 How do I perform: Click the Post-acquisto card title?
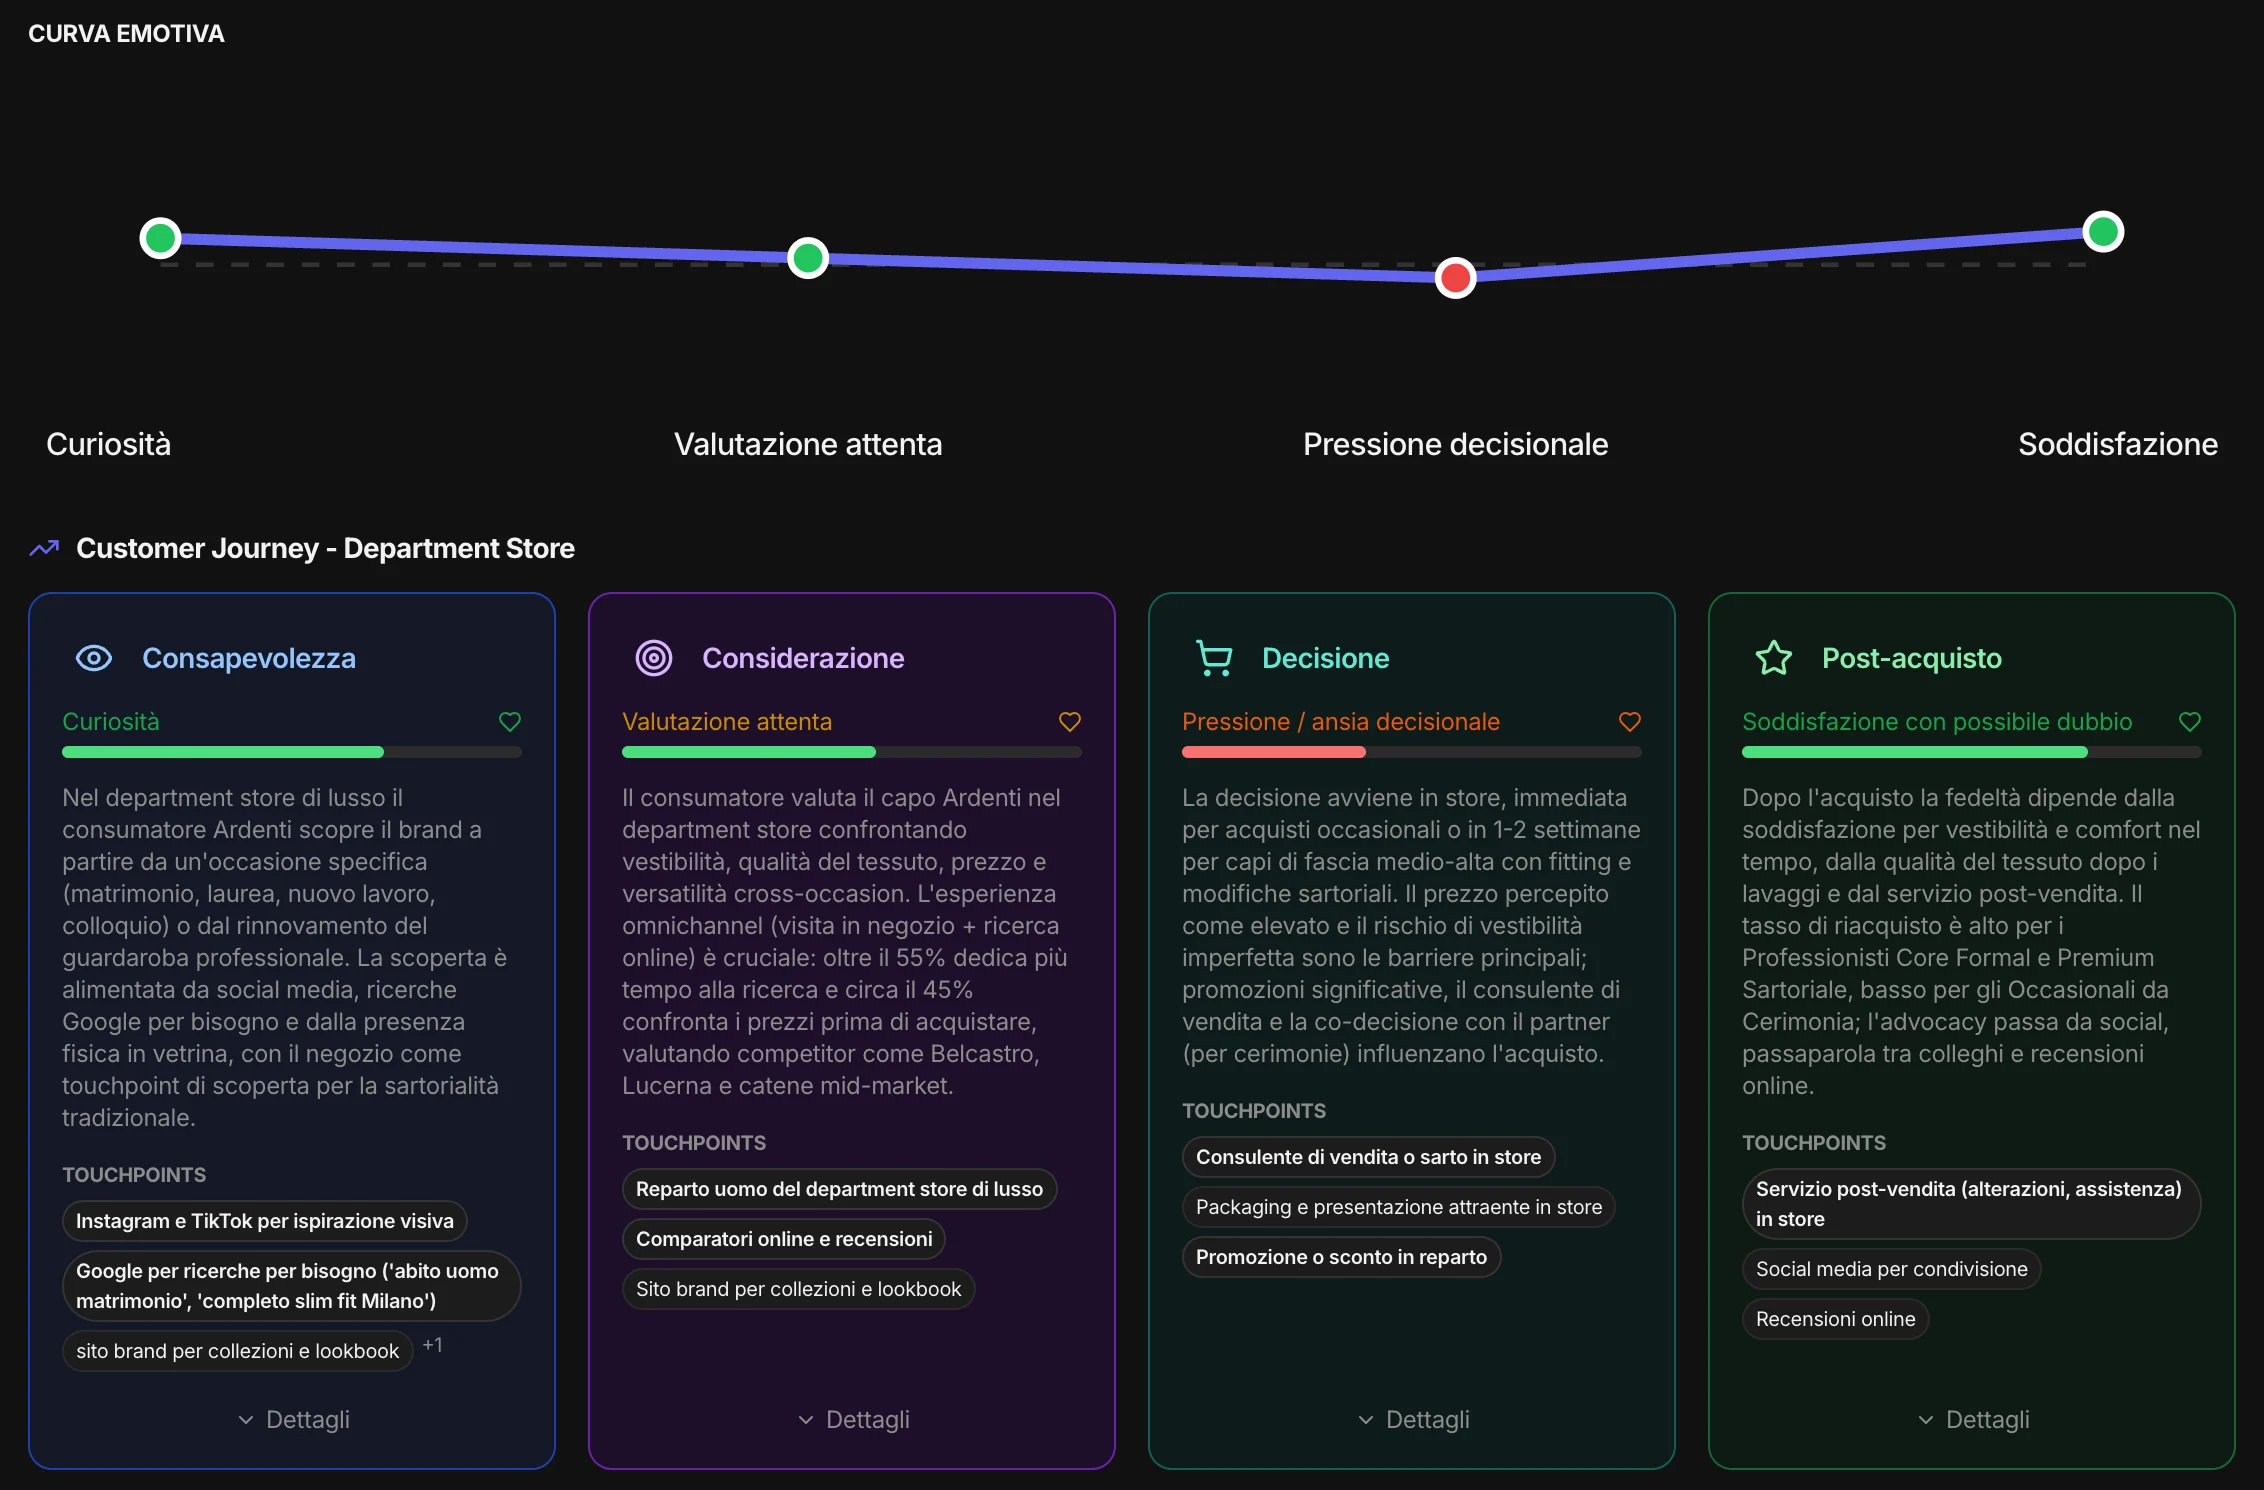click(x=1912, y=658)
